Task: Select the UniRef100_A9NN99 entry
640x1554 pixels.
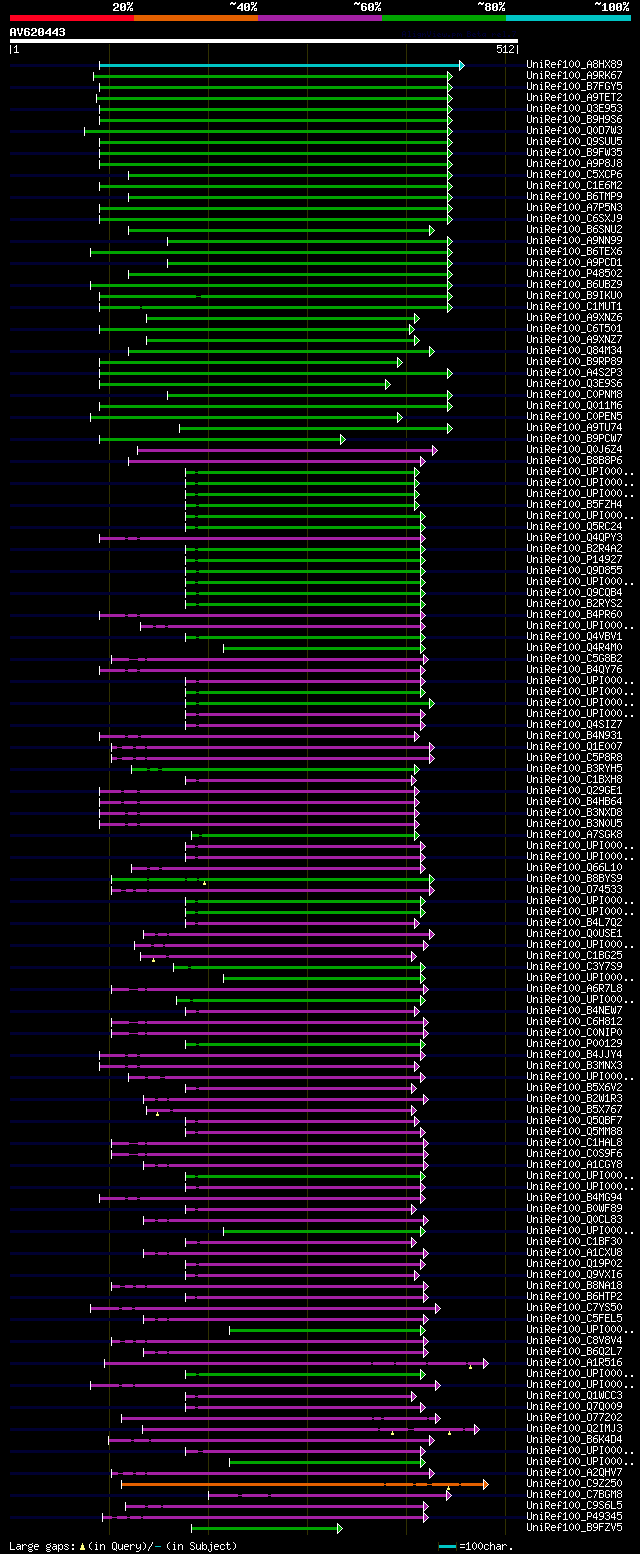Action: 574,241
